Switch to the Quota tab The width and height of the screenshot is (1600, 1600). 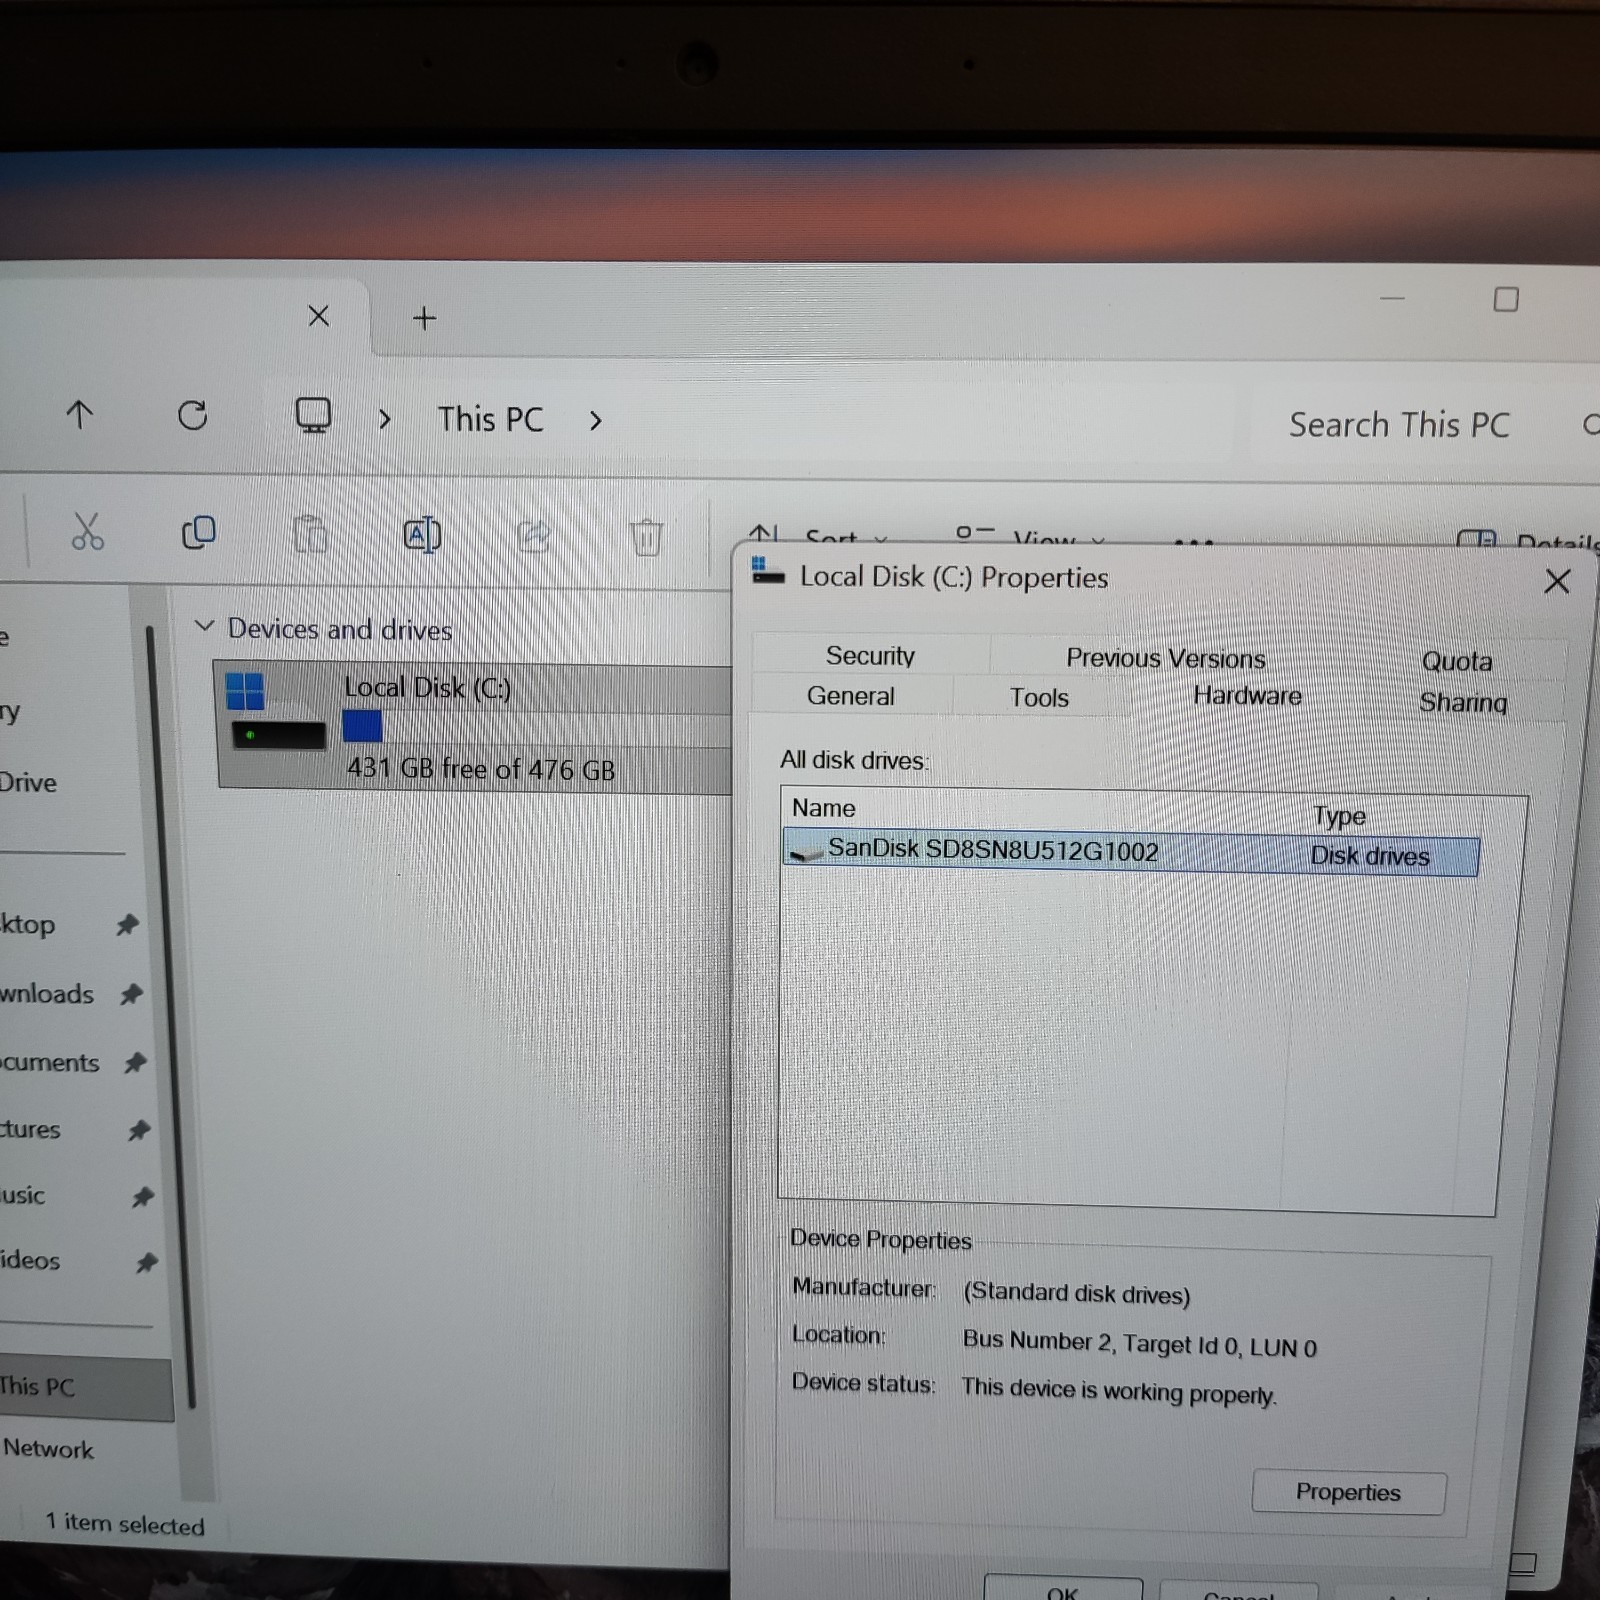(1456, 661)
